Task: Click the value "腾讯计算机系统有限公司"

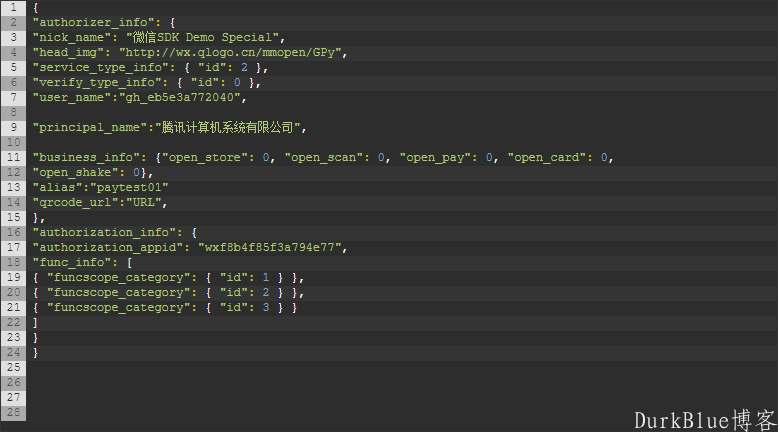Action: (228, 127)
